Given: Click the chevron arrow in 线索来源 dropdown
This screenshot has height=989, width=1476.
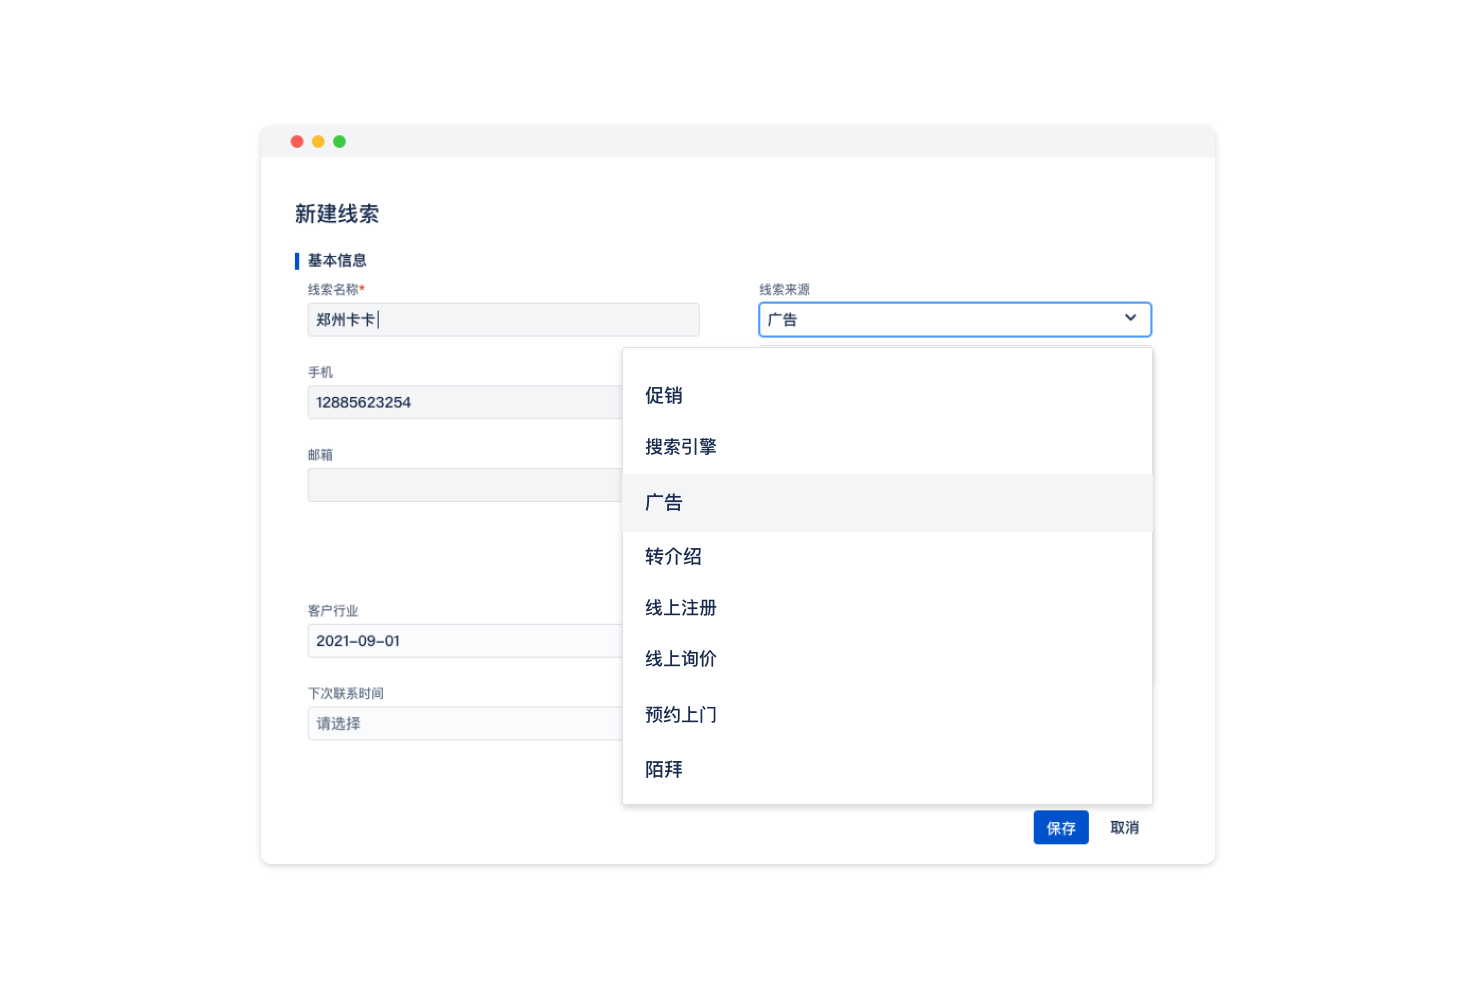Looking at the screenshot, I should click(1130, 318).
